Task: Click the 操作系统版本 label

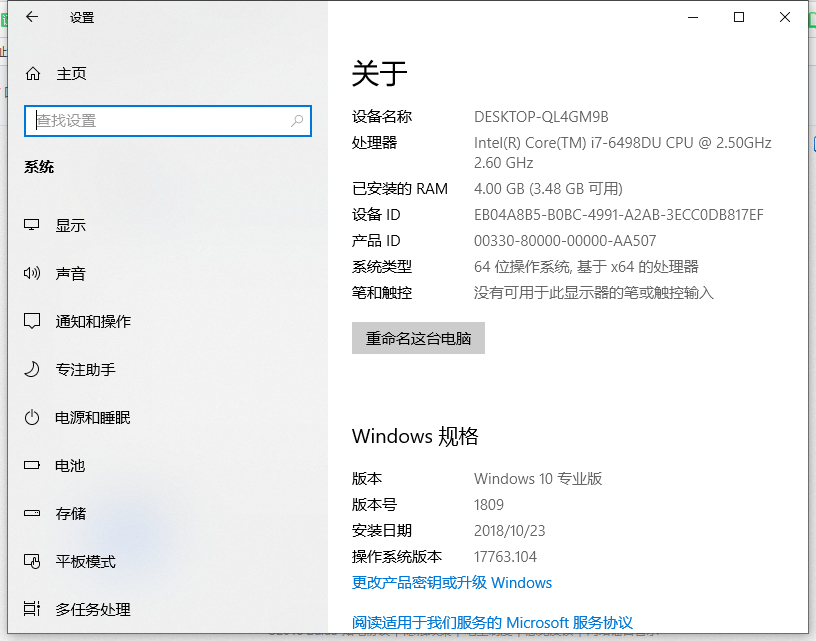Action: pos(397,557)
